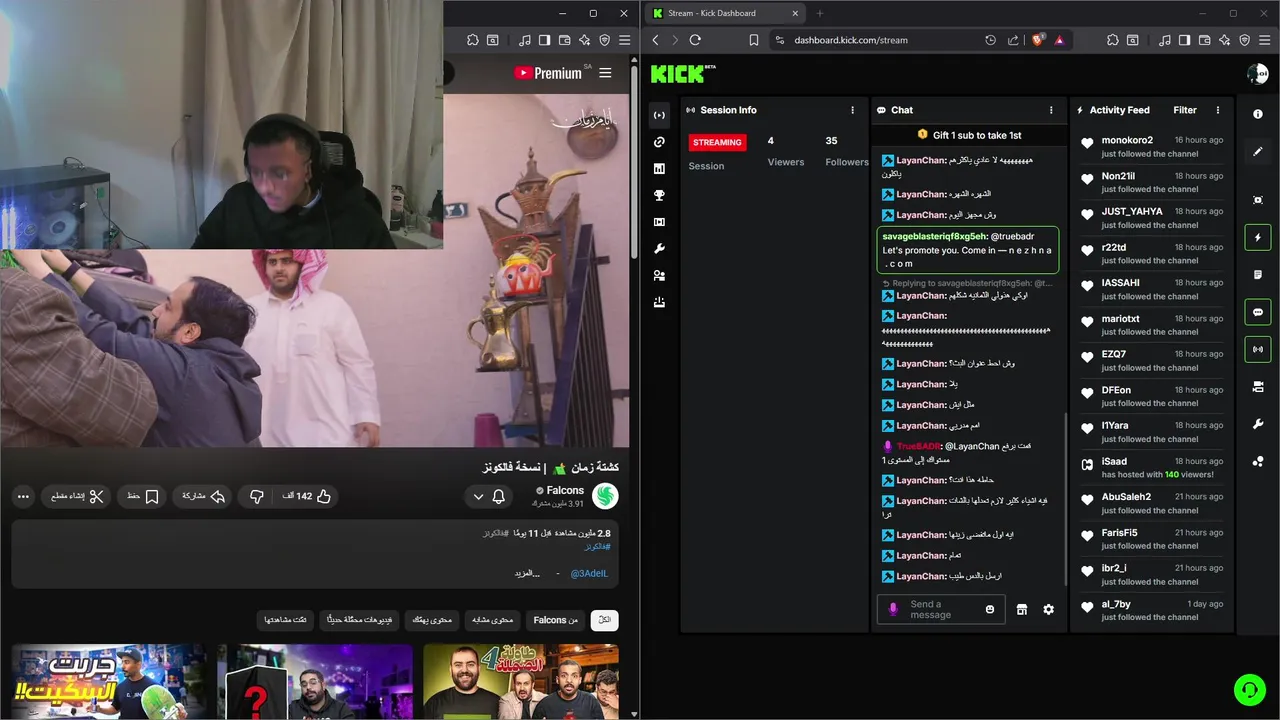Open the green headset support button
This screenshot has height=720, width=1280.
(x=1249, y=690)
